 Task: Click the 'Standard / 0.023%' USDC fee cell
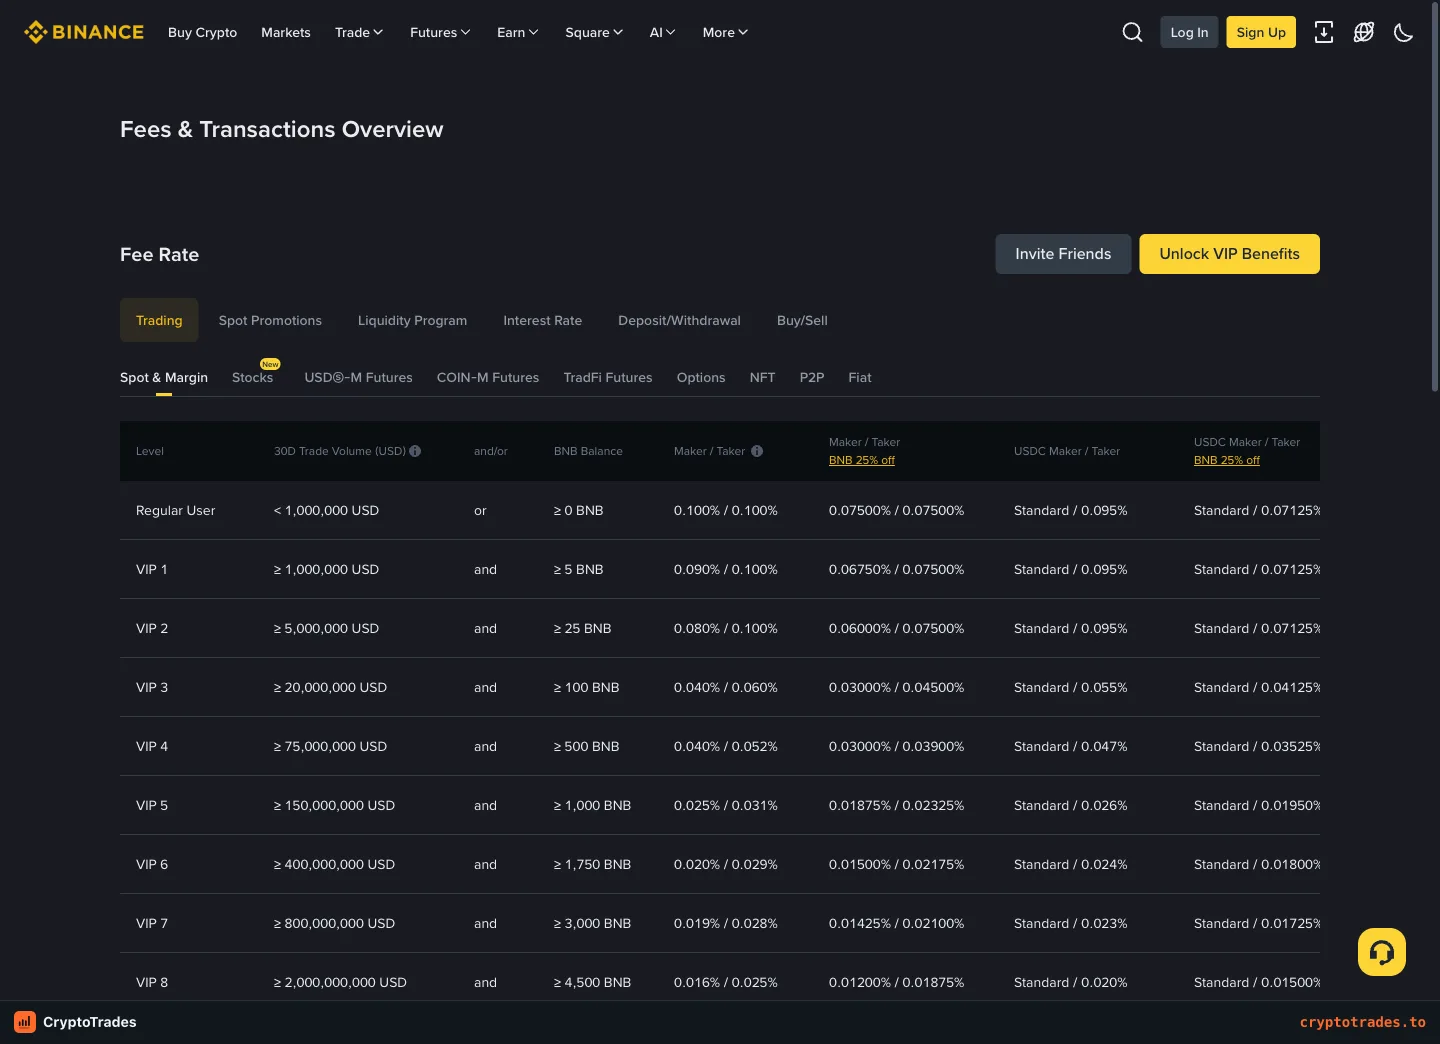(x=1070, y=923)
